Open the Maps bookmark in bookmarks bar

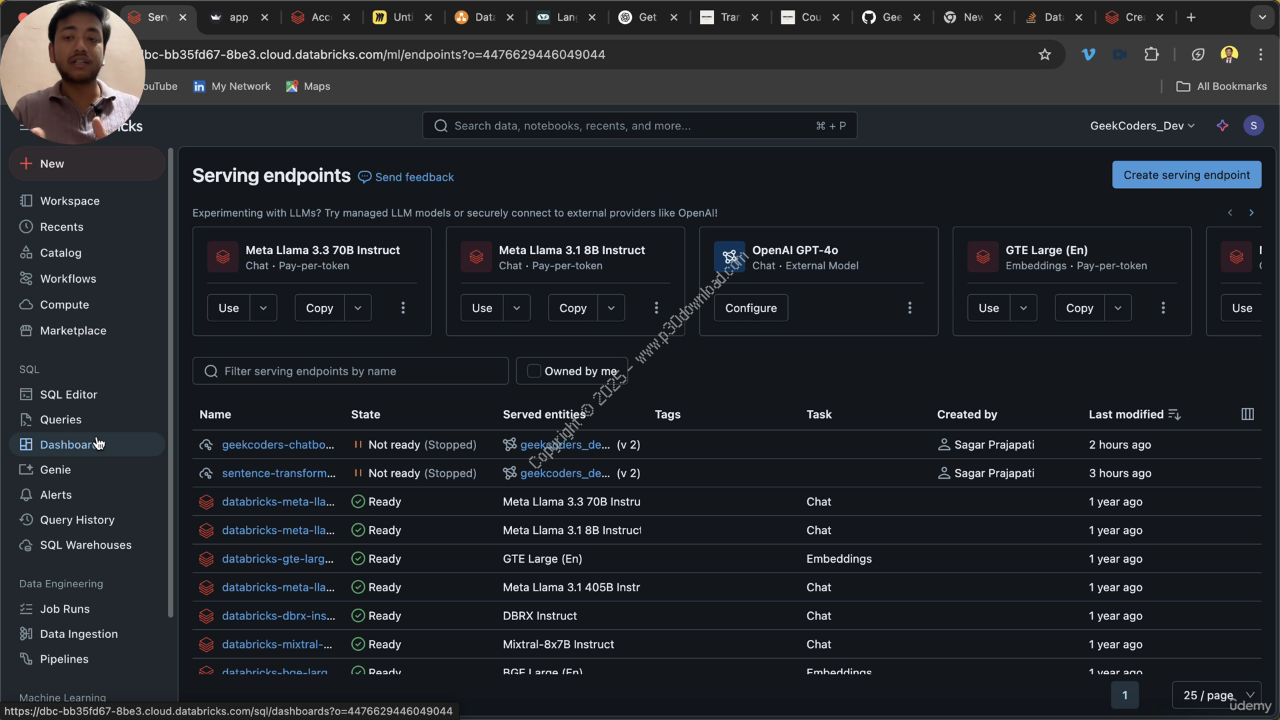pos(308,87)
